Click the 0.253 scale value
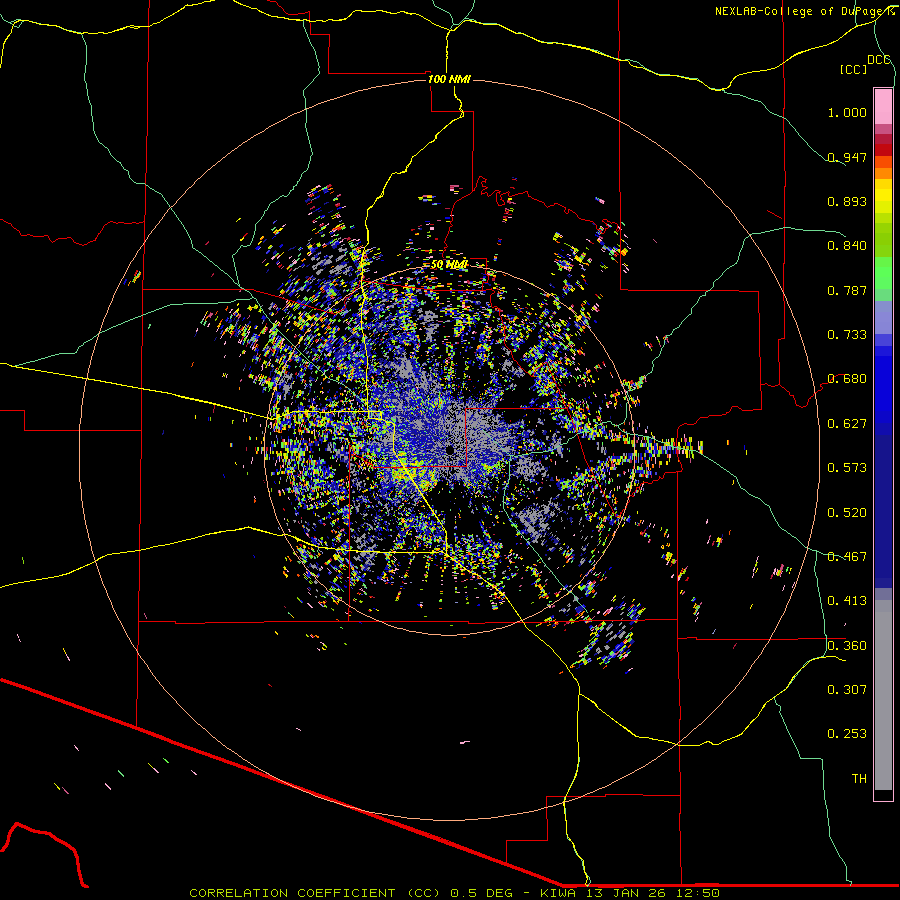900x900 pixels. click(x=847, y=734)
